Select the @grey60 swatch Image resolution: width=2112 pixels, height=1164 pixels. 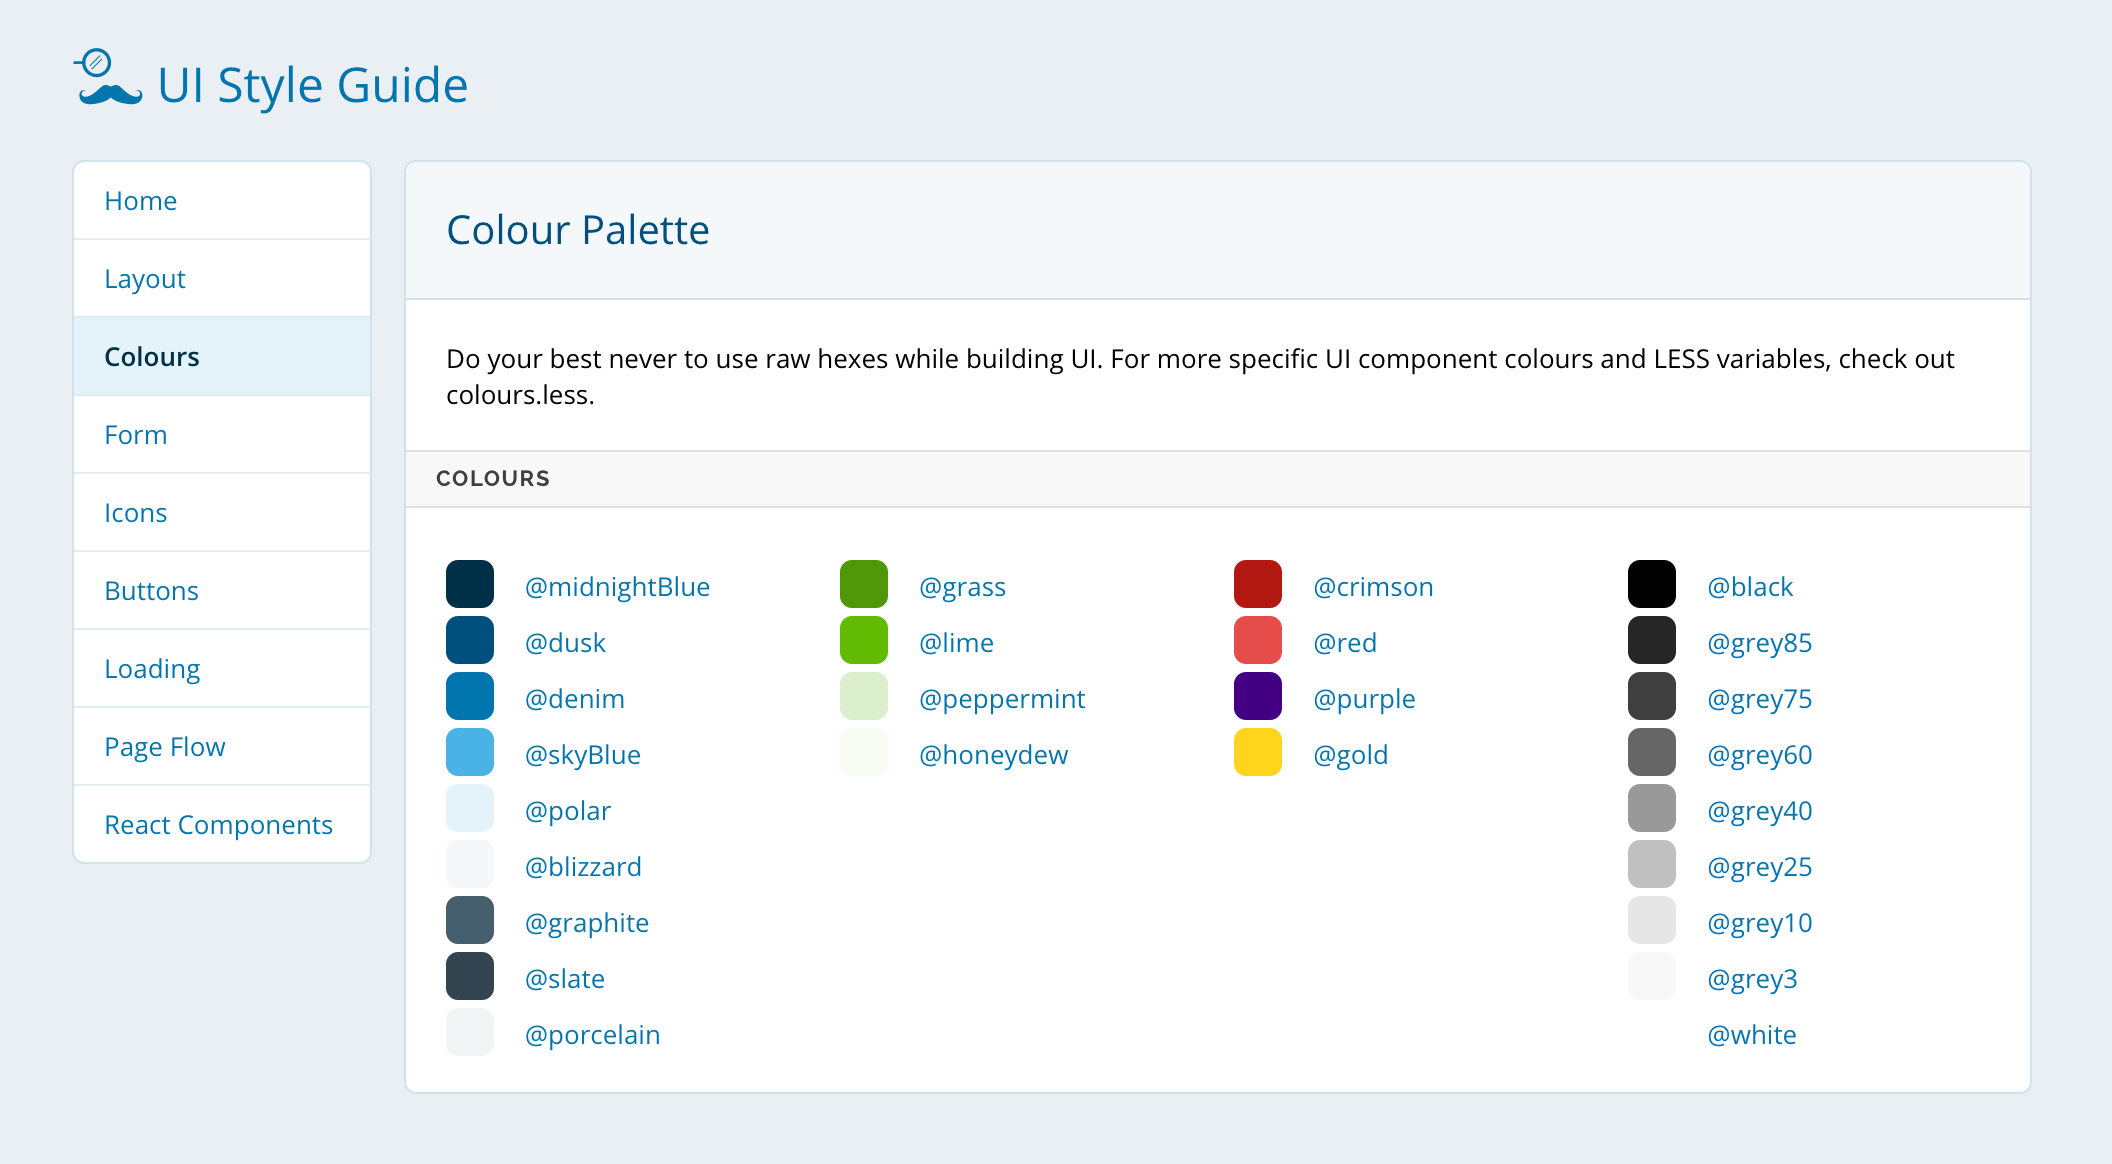click(1652, 751)
